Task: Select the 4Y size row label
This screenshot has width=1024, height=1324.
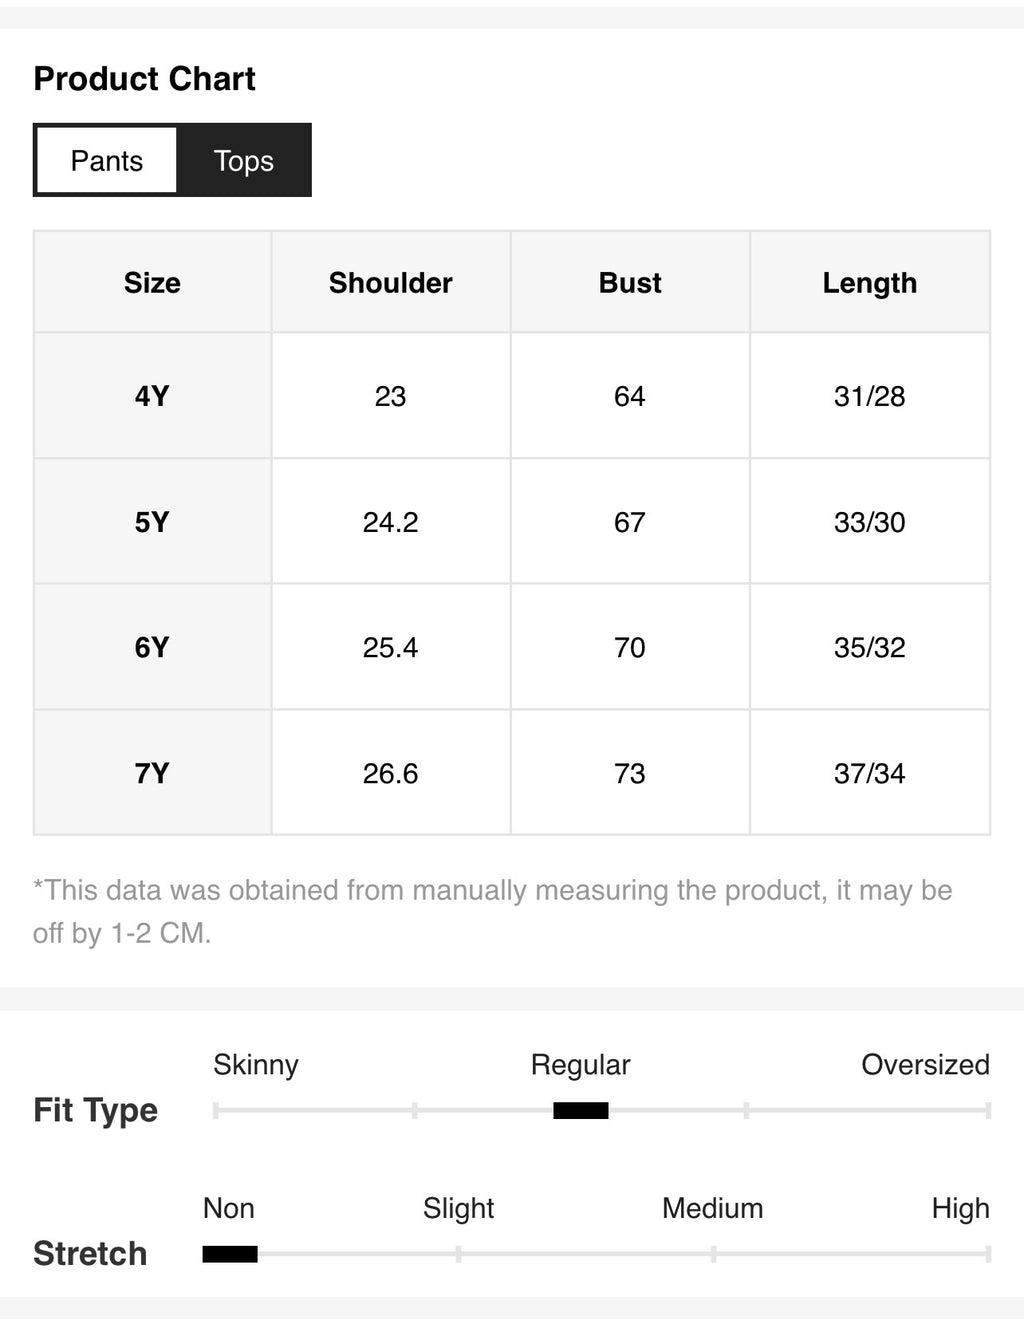Action: [152, 396]
